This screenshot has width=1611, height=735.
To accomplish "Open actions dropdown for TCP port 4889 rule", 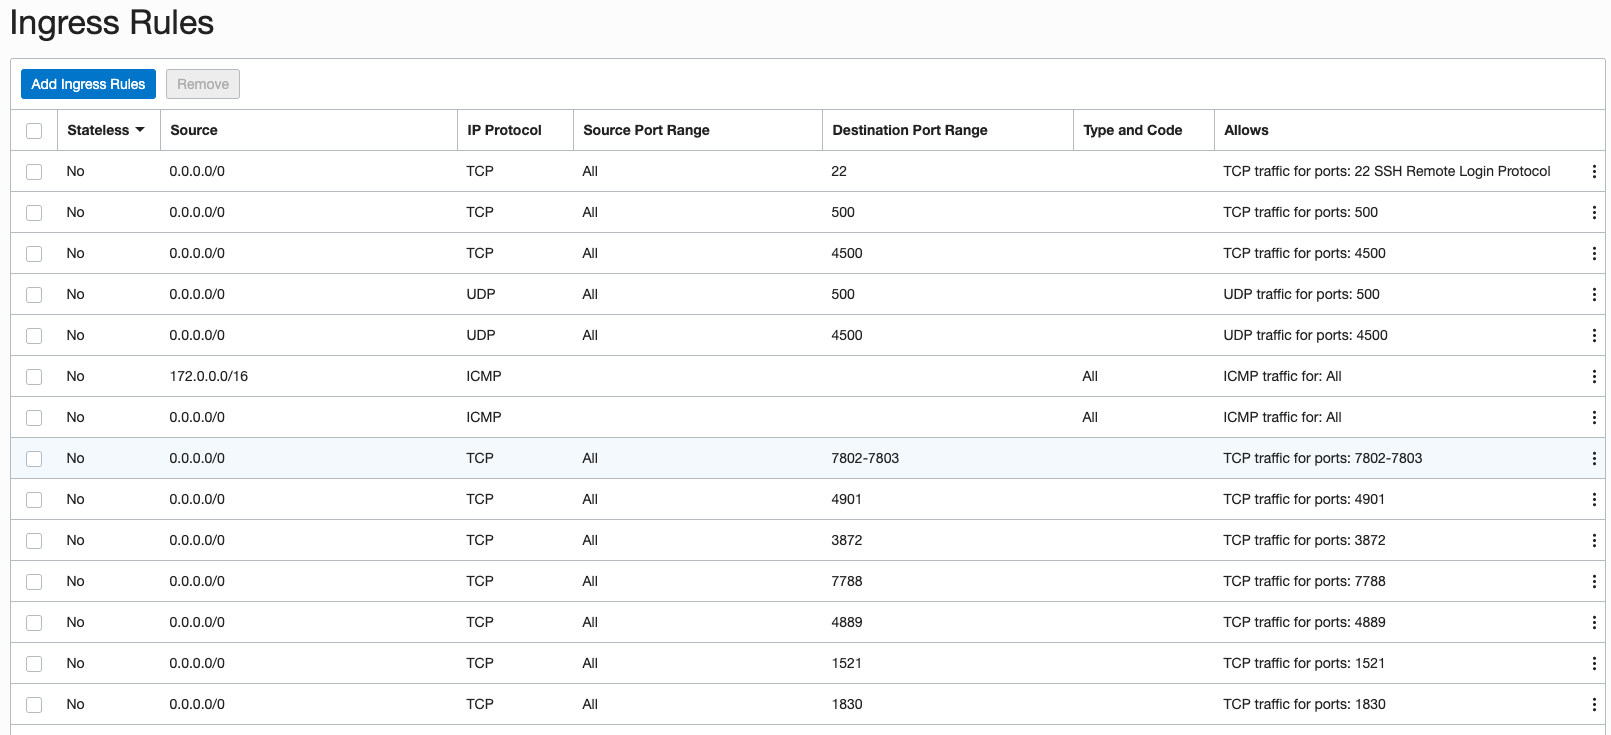I will [x=1593, y=622].
